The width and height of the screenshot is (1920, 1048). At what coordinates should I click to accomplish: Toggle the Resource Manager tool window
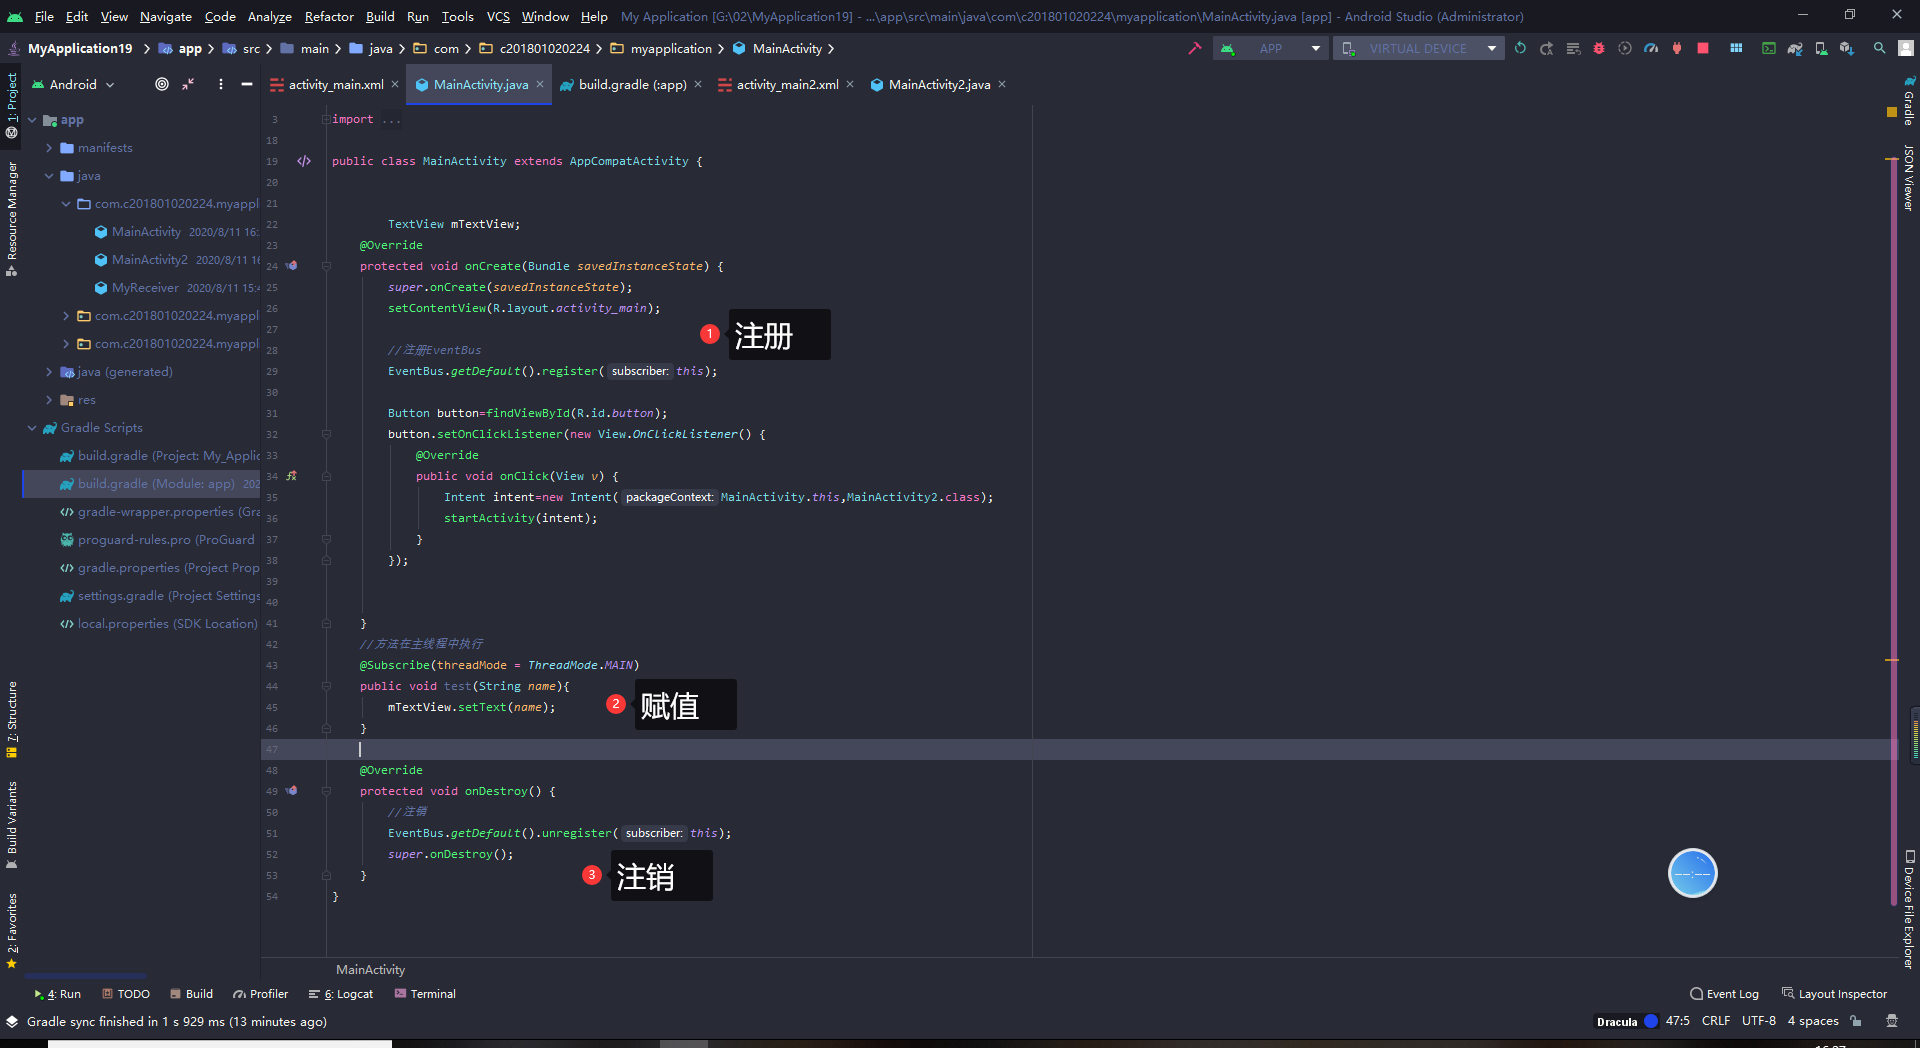(x=12, y=218)
